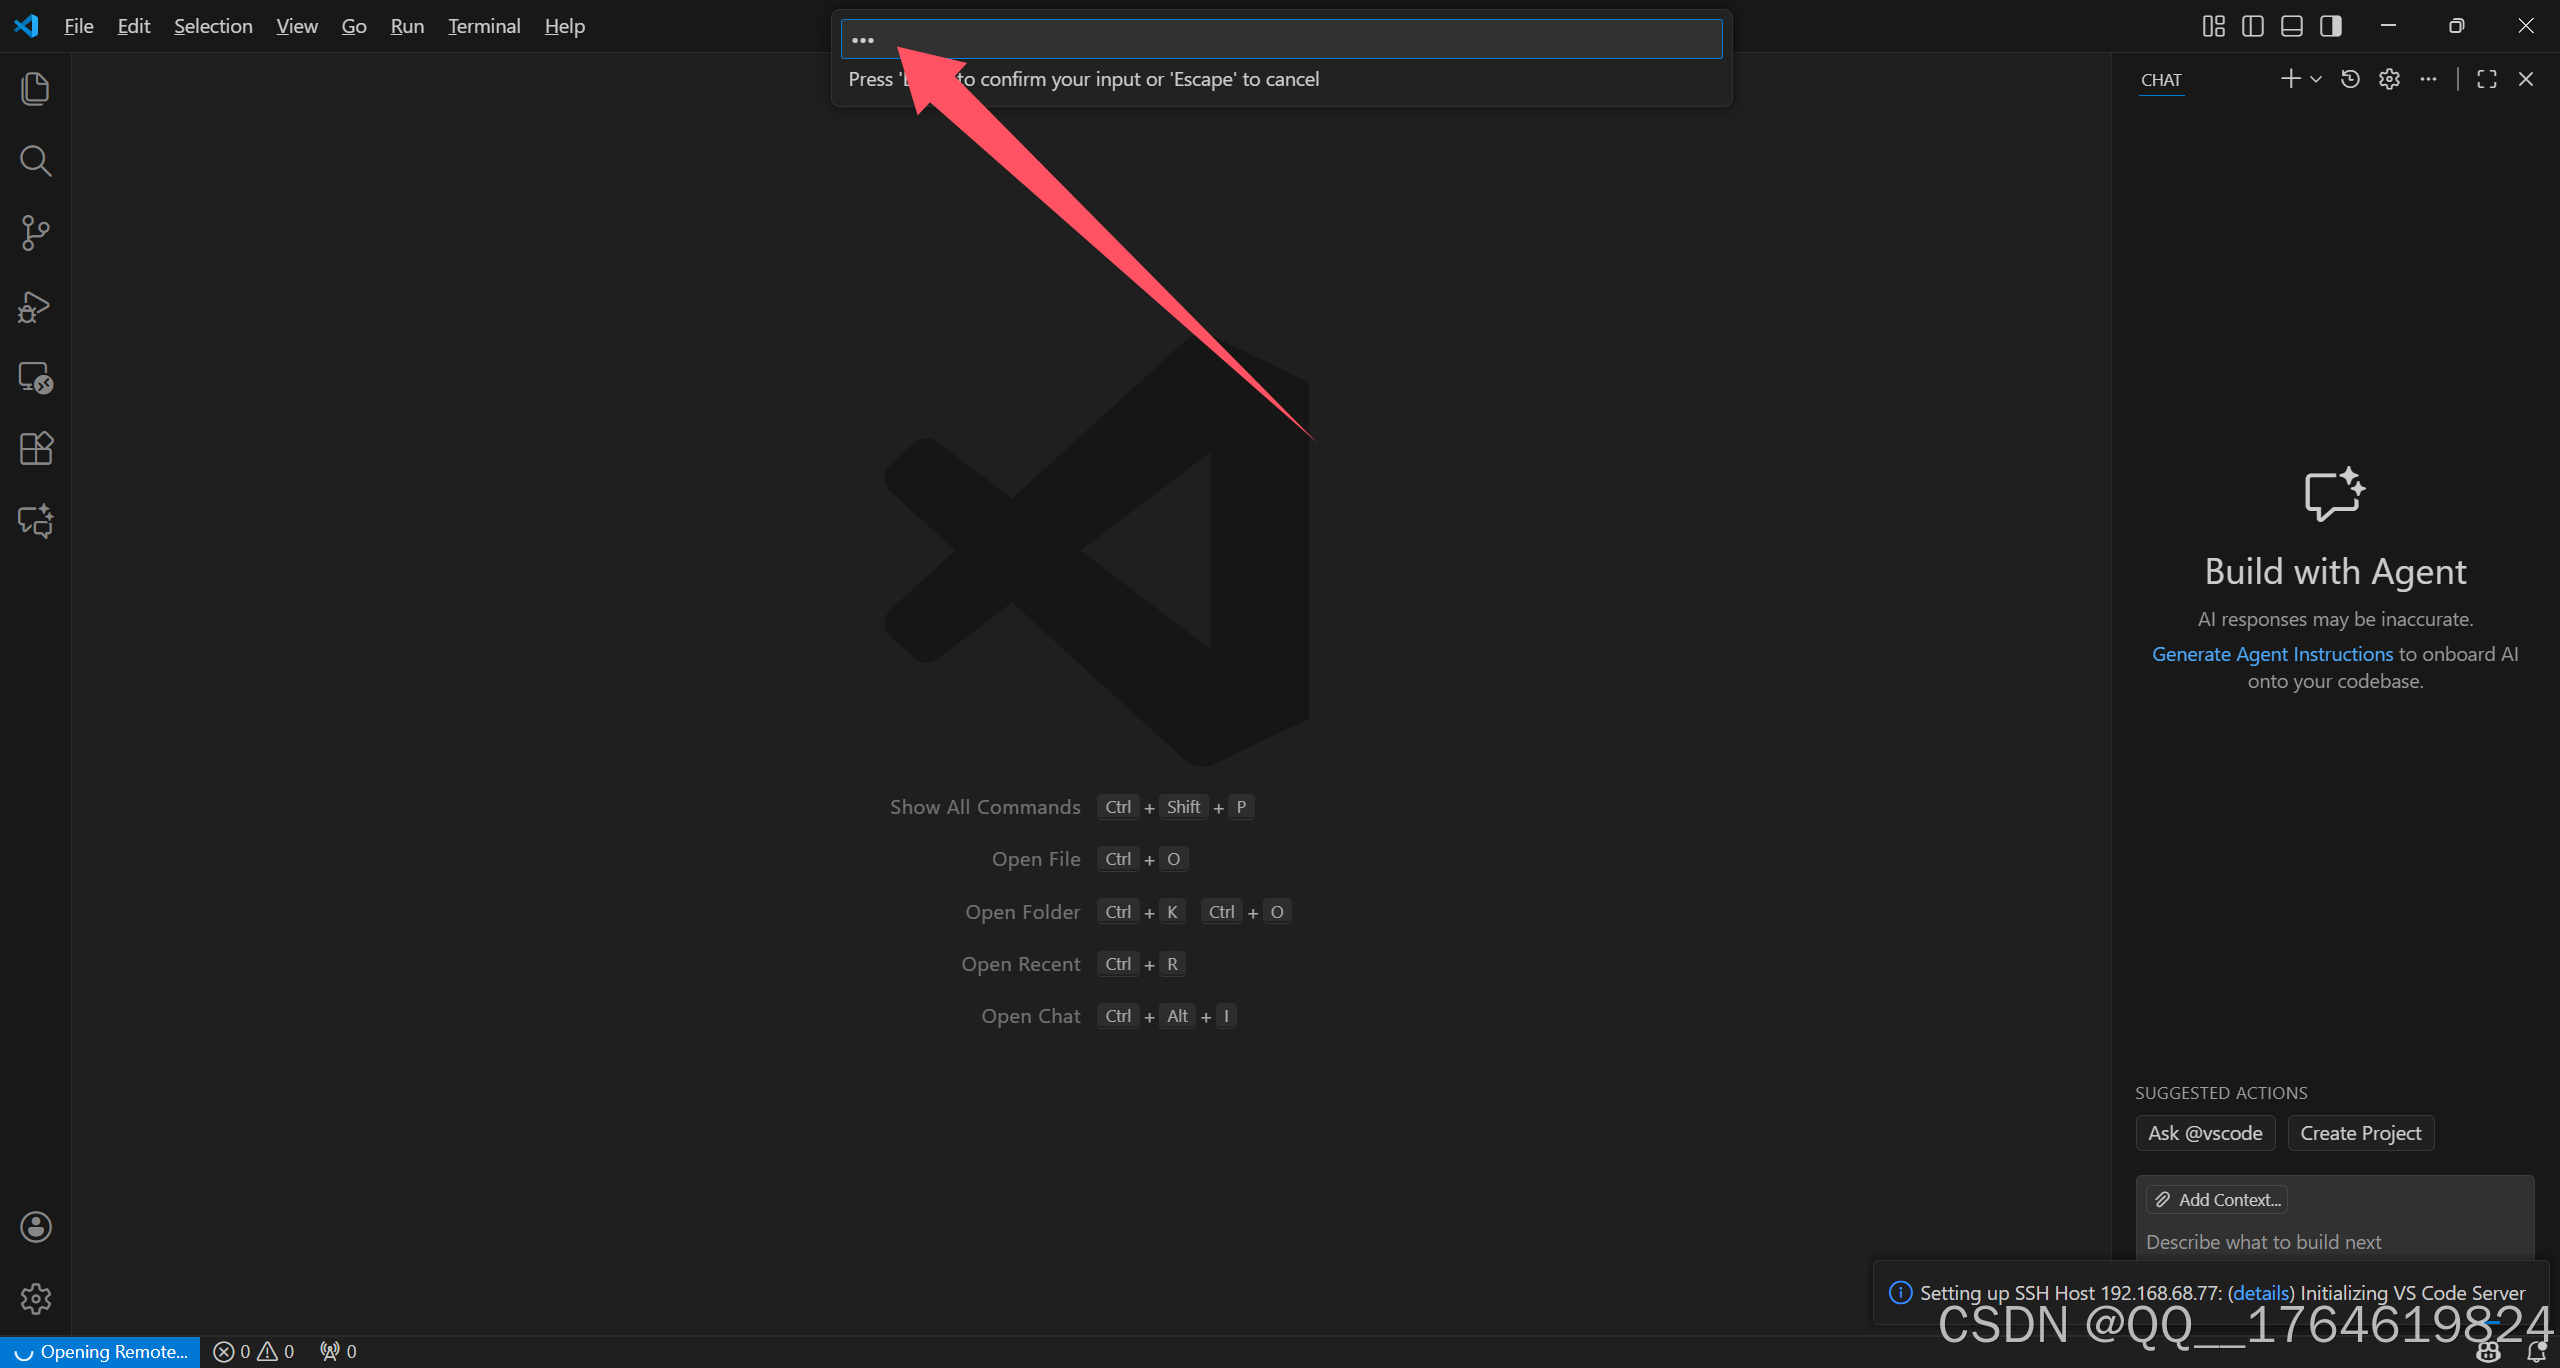The height and width of the screenshot is (1368, 2560).
Task: Show chat history in Chat panel
Action: pyautogui.click(x=2350, y=79)
